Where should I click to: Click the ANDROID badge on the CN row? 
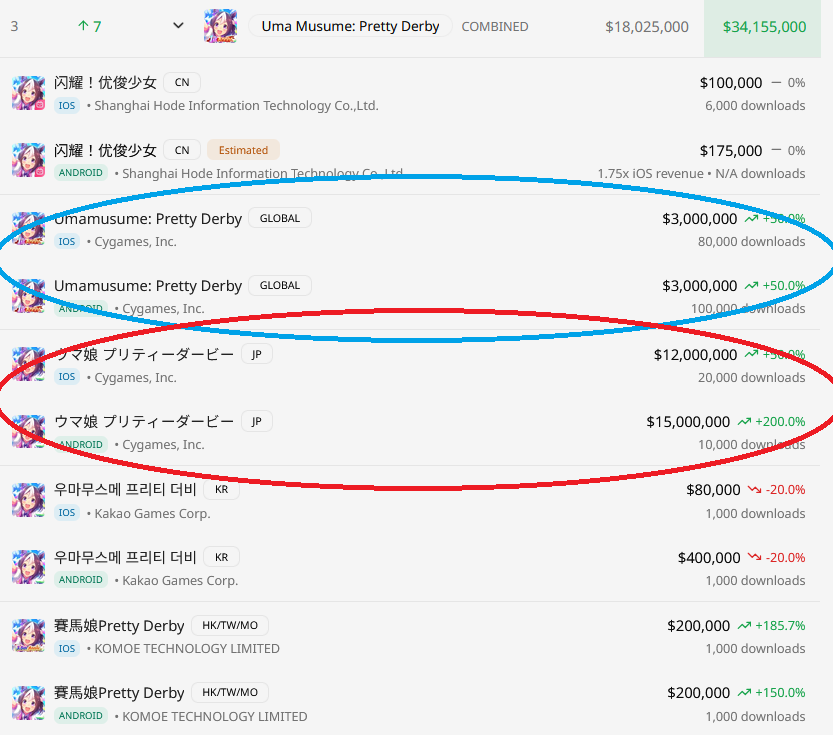tap(81, 173)
